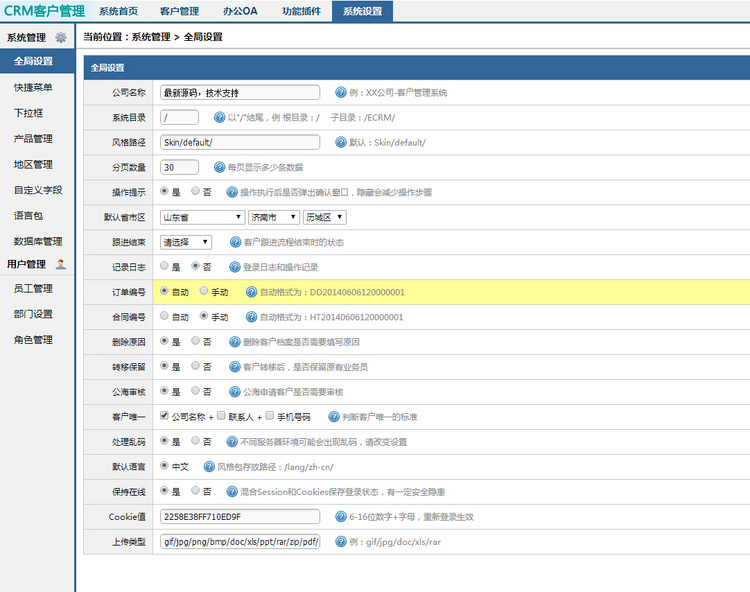
Task: Click help icon in 合同编号 row
Action: [x=252, y=317]
